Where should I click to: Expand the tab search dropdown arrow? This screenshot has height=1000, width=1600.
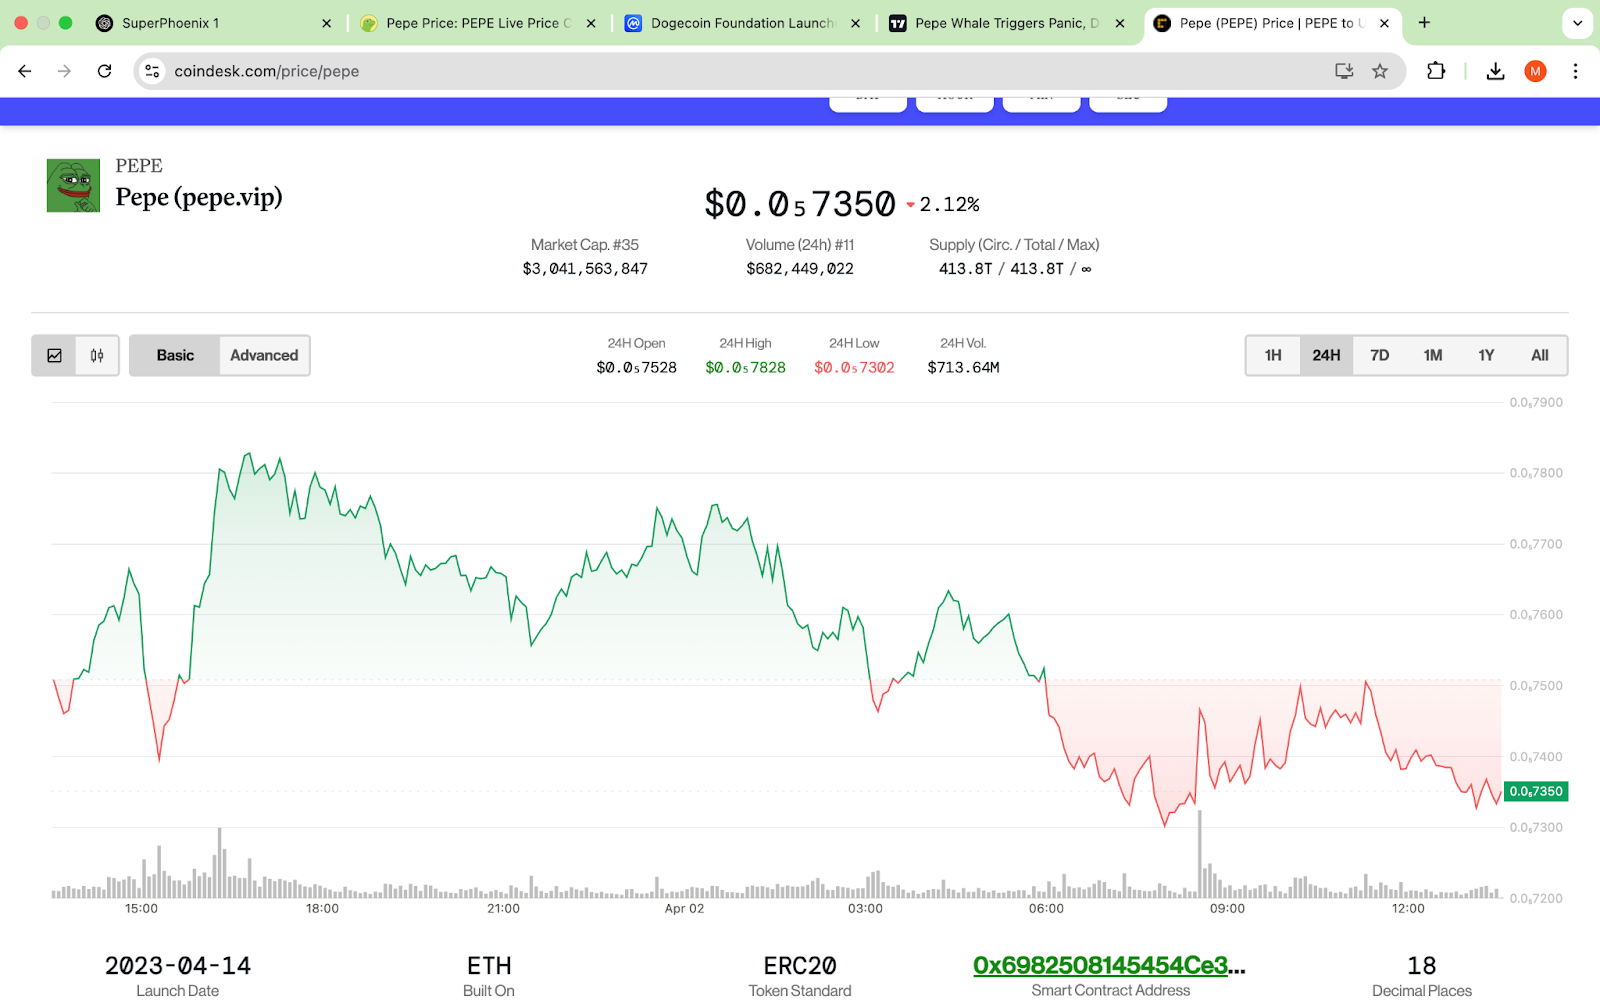[x=1577, y=23]
